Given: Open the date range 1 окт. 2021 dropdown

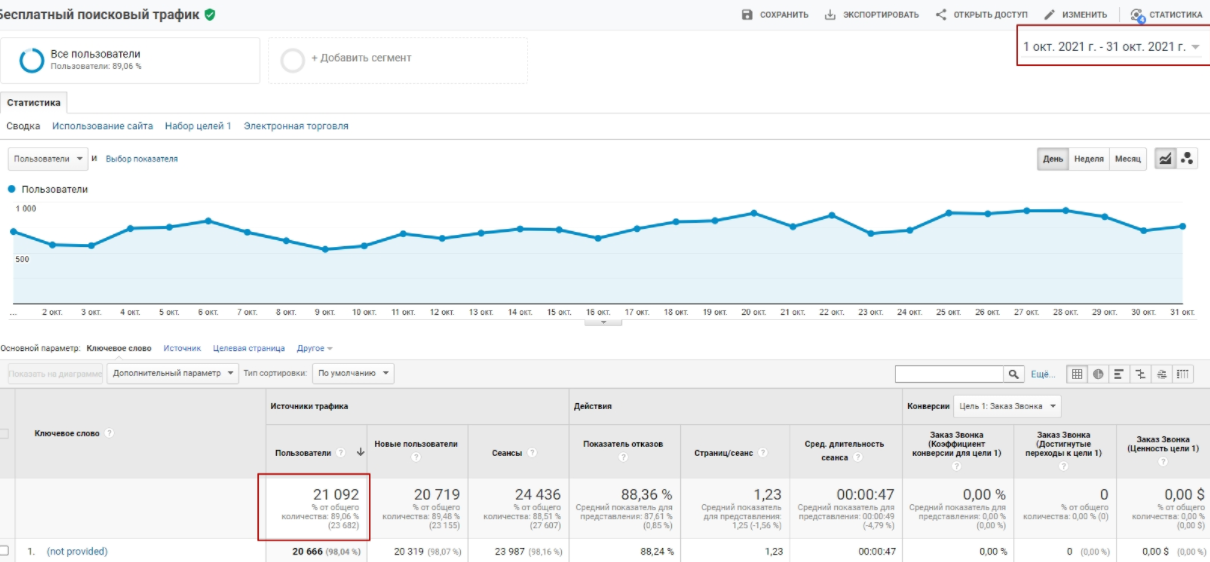Looking at the screenshot, I should pyautogui.click(x=1110, y=47).
